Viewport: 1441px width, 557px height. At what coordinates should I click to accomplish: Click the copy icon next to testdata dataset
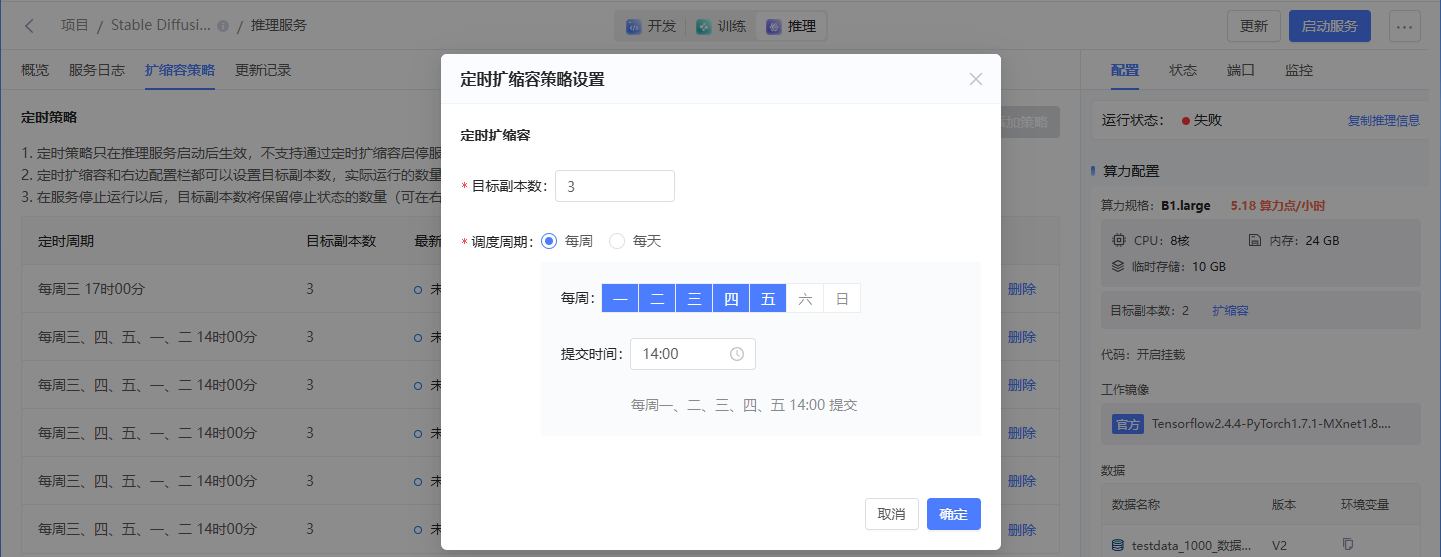[1348, 544]
